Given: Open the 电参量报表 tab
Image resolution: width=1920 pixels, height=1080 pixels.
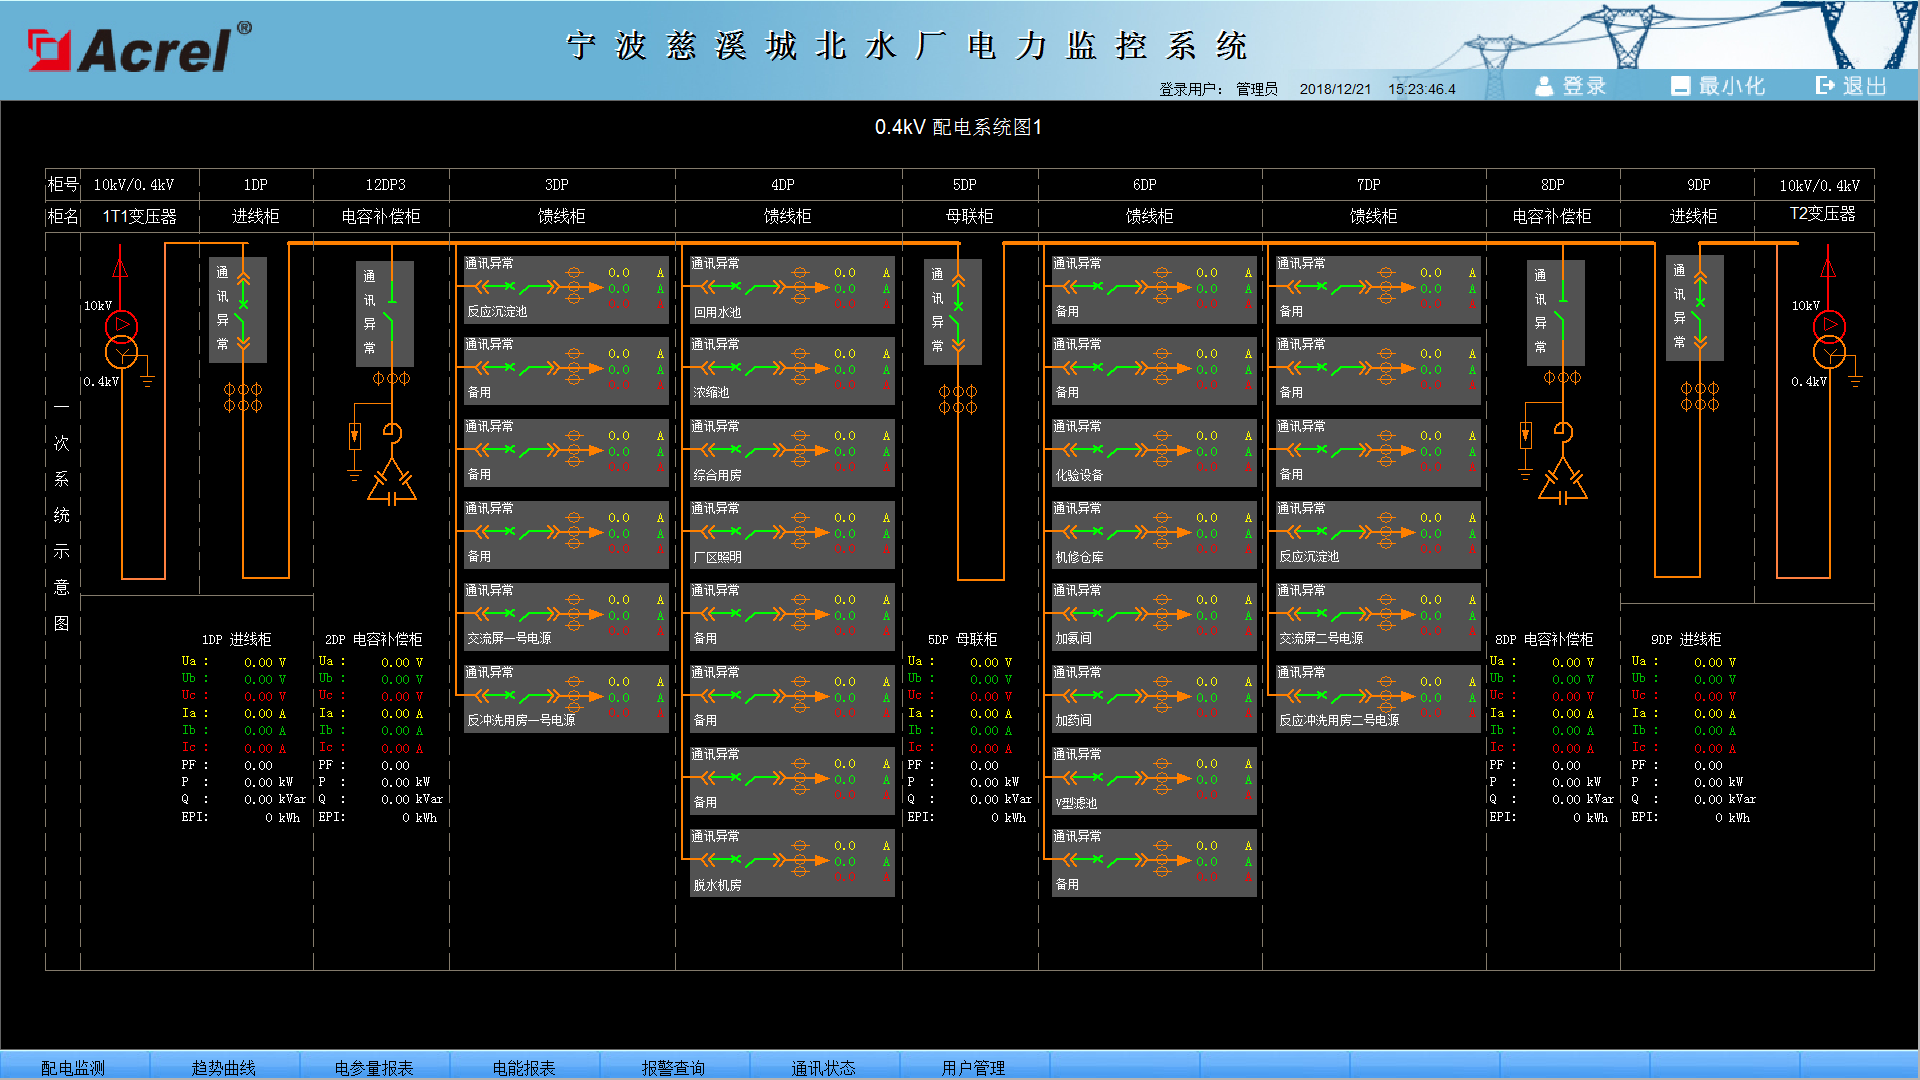Looking at the screenshot, I should [x=374, y=1067].
